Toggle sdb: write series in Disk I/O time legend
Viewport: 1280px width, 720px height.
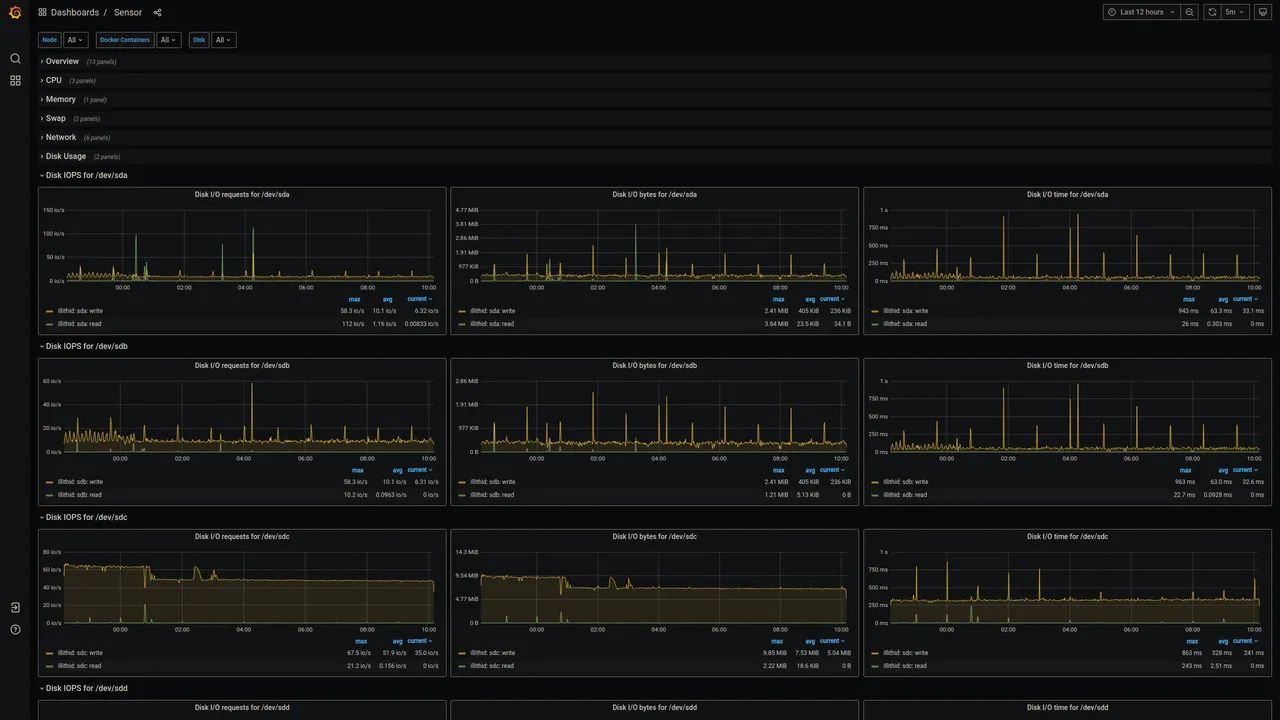[906, 482]
